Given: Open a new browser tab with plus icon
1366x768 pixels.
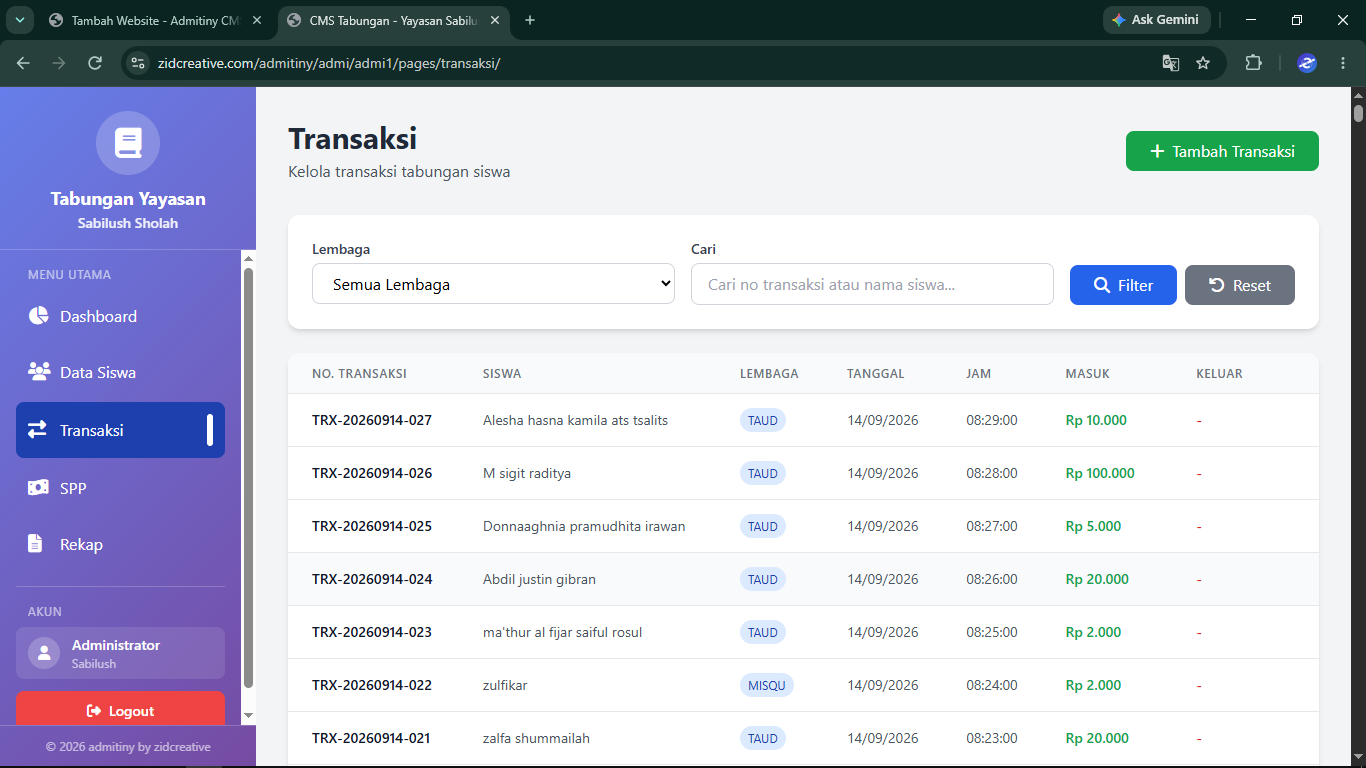Looking at the screenshot, I should point(530,20).
